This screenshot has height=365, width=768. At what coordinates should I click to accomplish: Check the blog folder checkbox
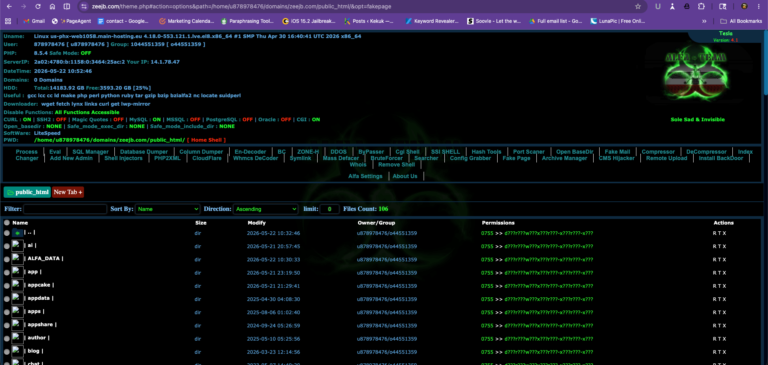7,352
